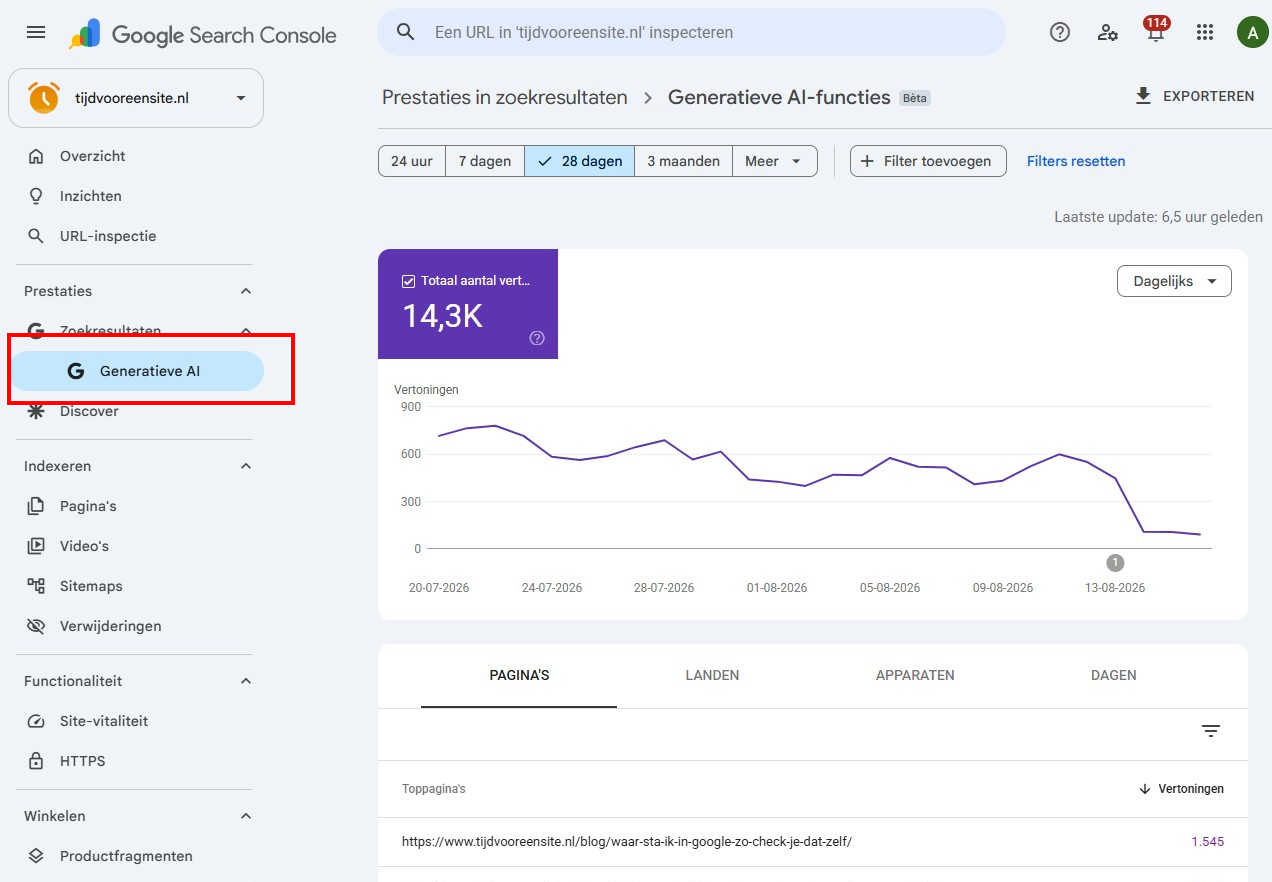Click the EXPORTEREN button

point(1194,96)
